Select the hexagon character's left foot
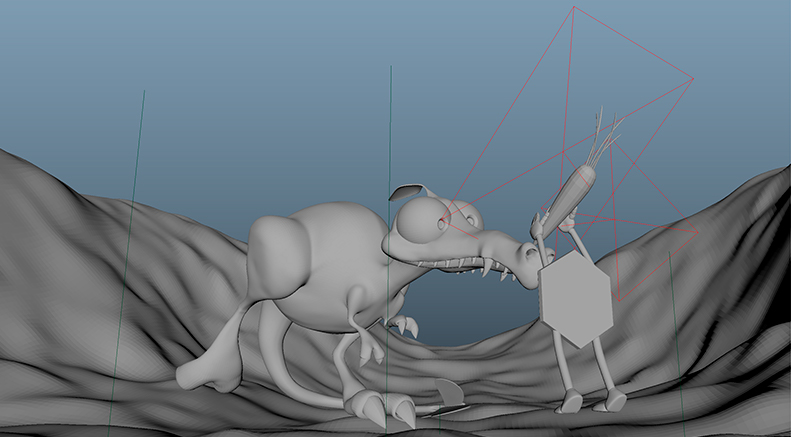The height and width of the screenshot is (437, 791). coord(570,400)
